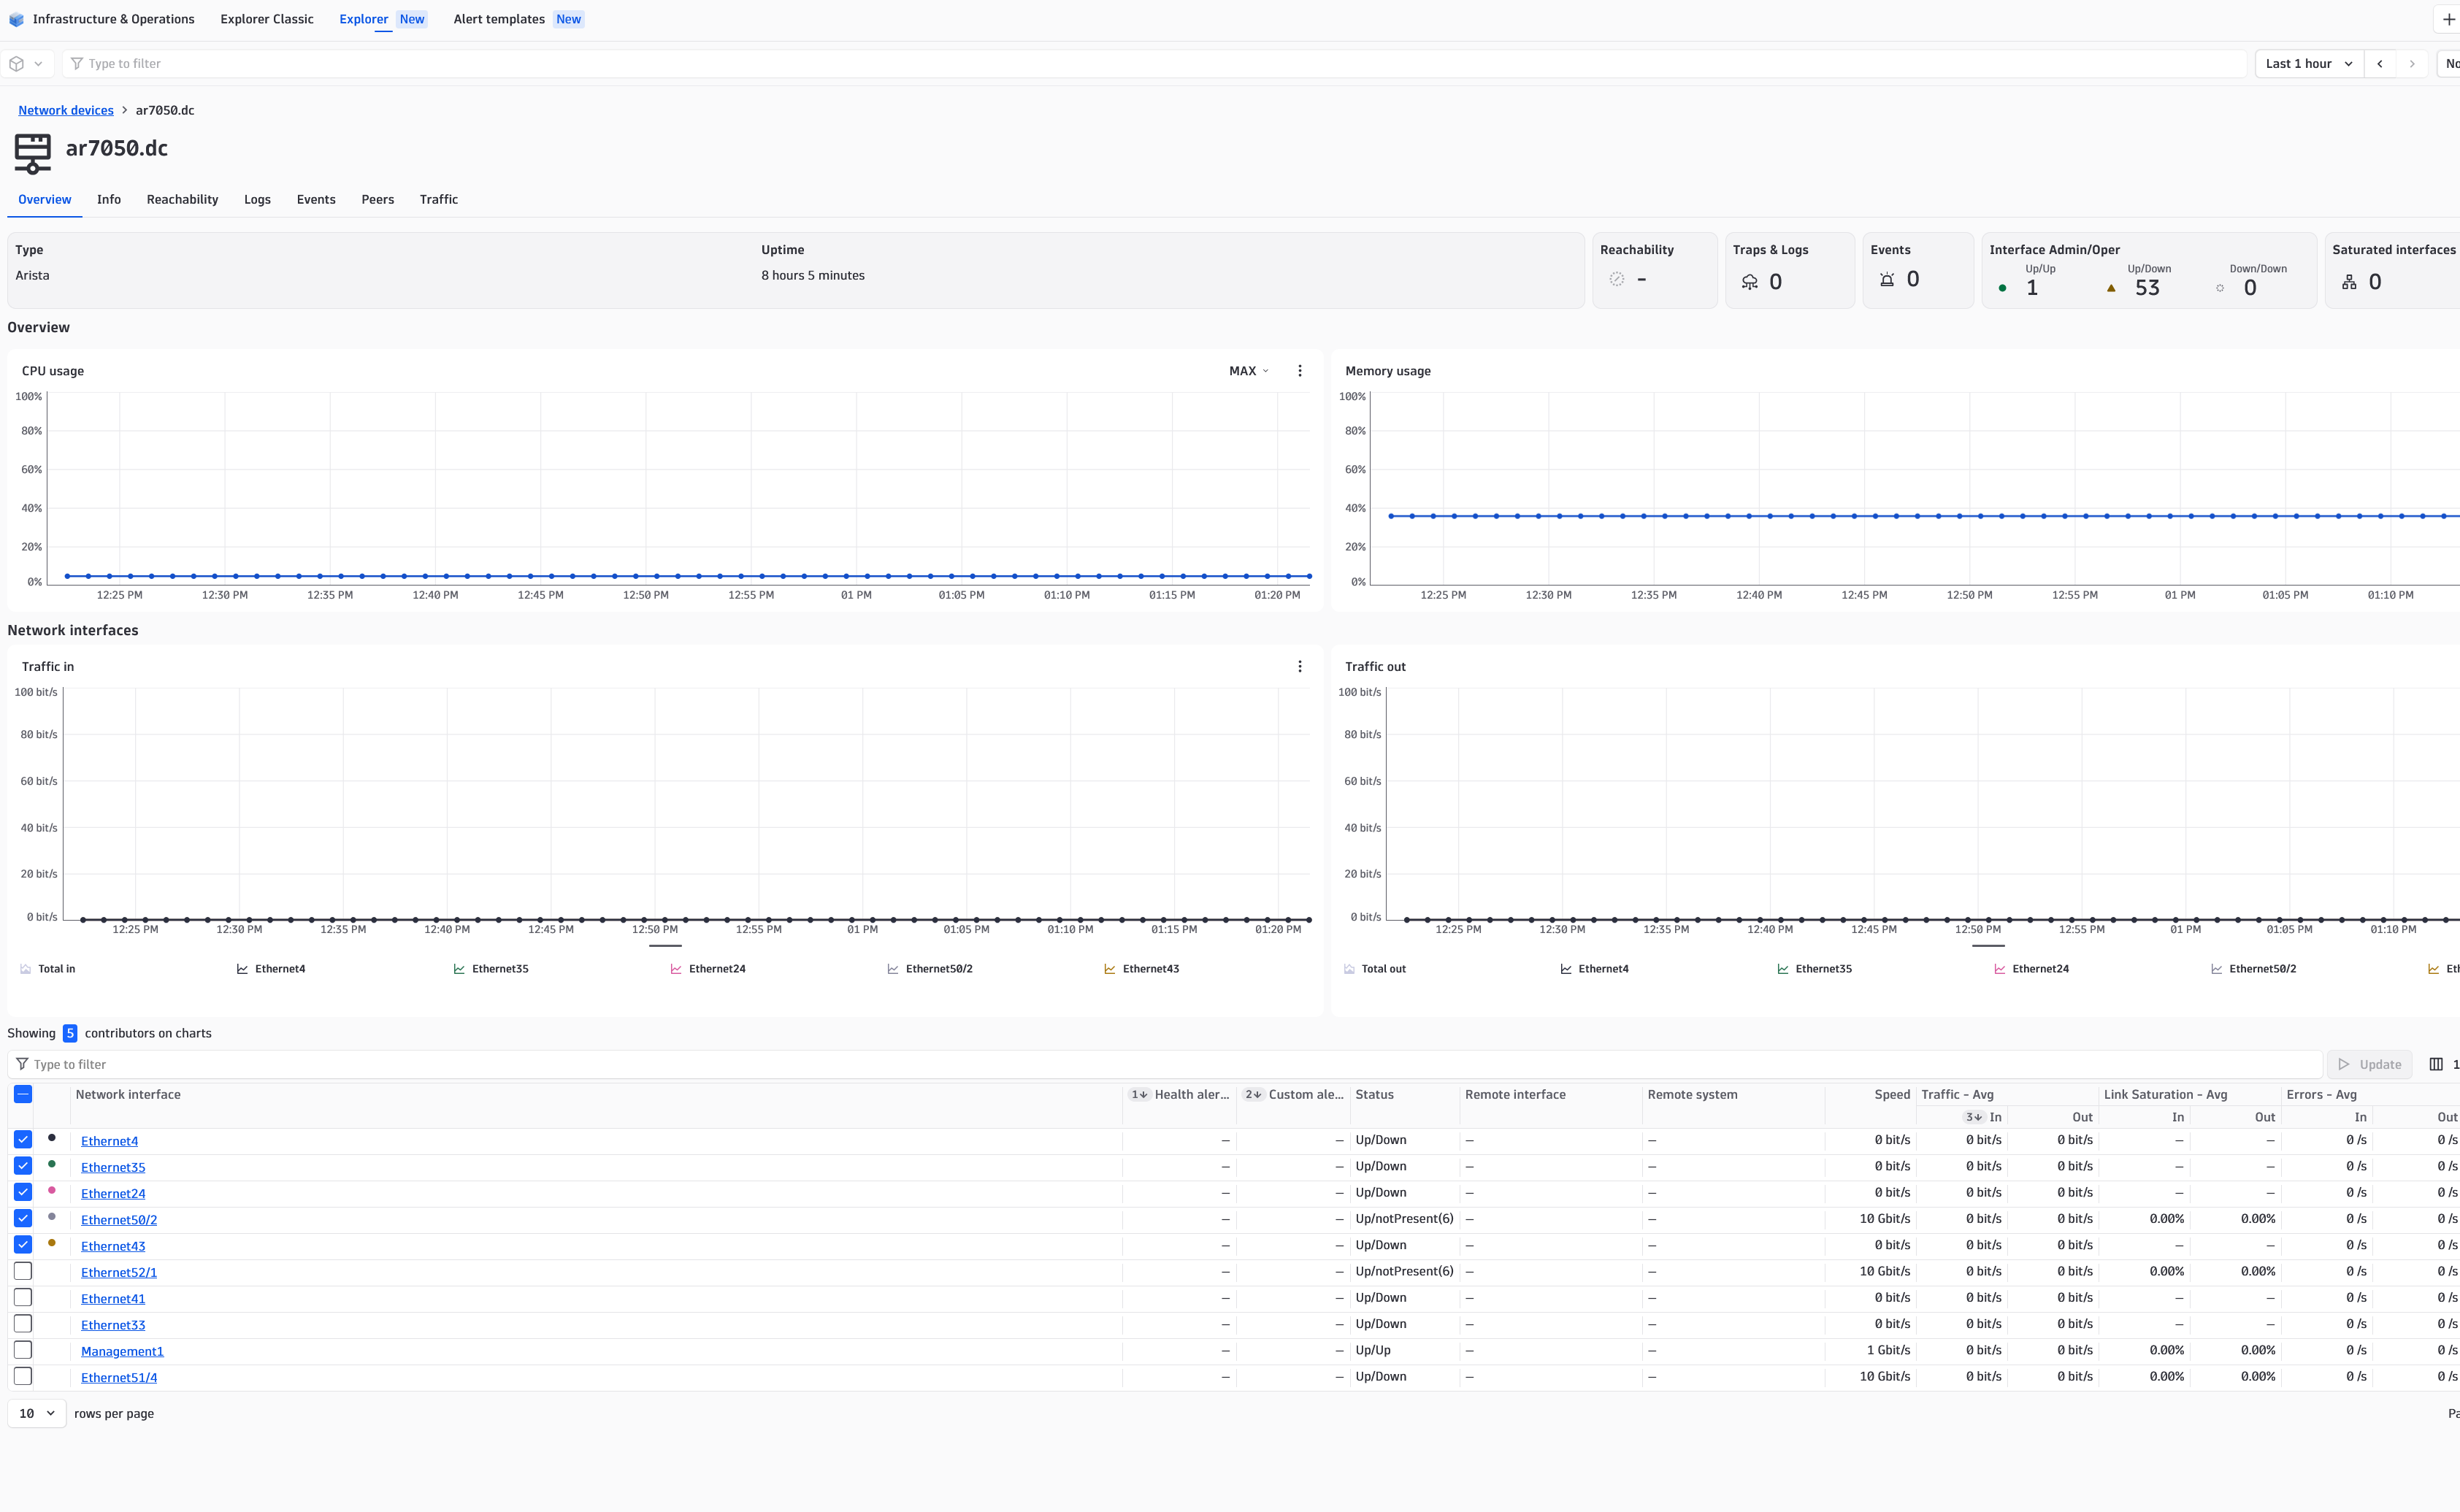Click the green Up/Up status dot
This screenshot has width=2460, height=1512.
point(2002,288)
